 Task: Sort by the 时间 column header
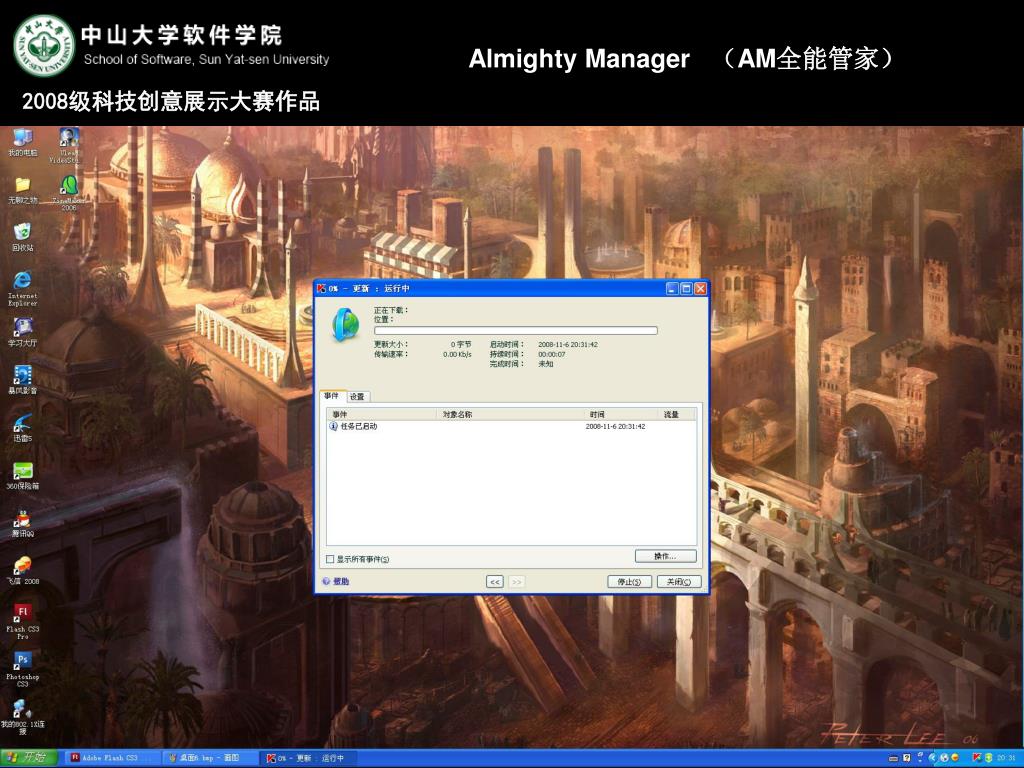click(621, 414)
